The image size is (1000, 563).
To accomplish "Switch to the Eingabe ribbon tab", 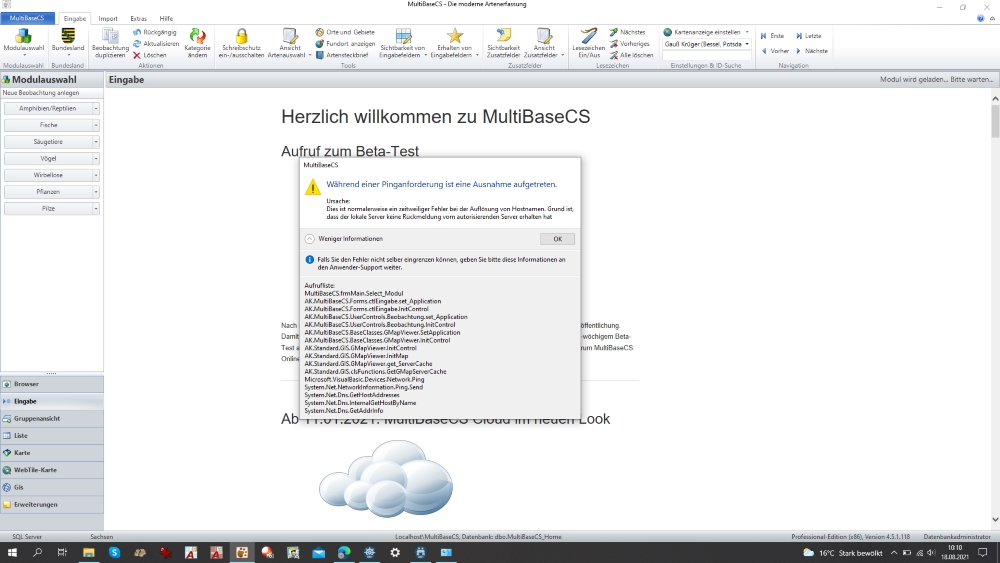I will pos(75,18).
